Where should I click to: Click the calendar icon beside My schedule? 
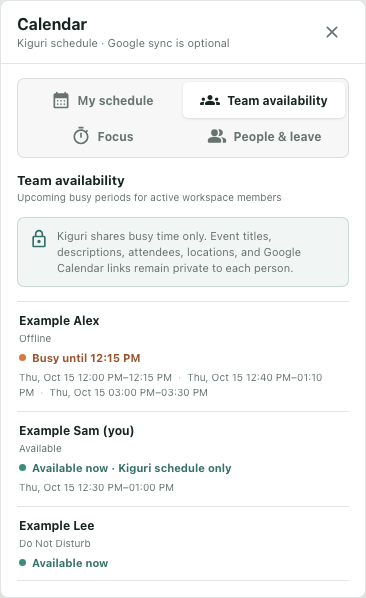click(61, 100)
